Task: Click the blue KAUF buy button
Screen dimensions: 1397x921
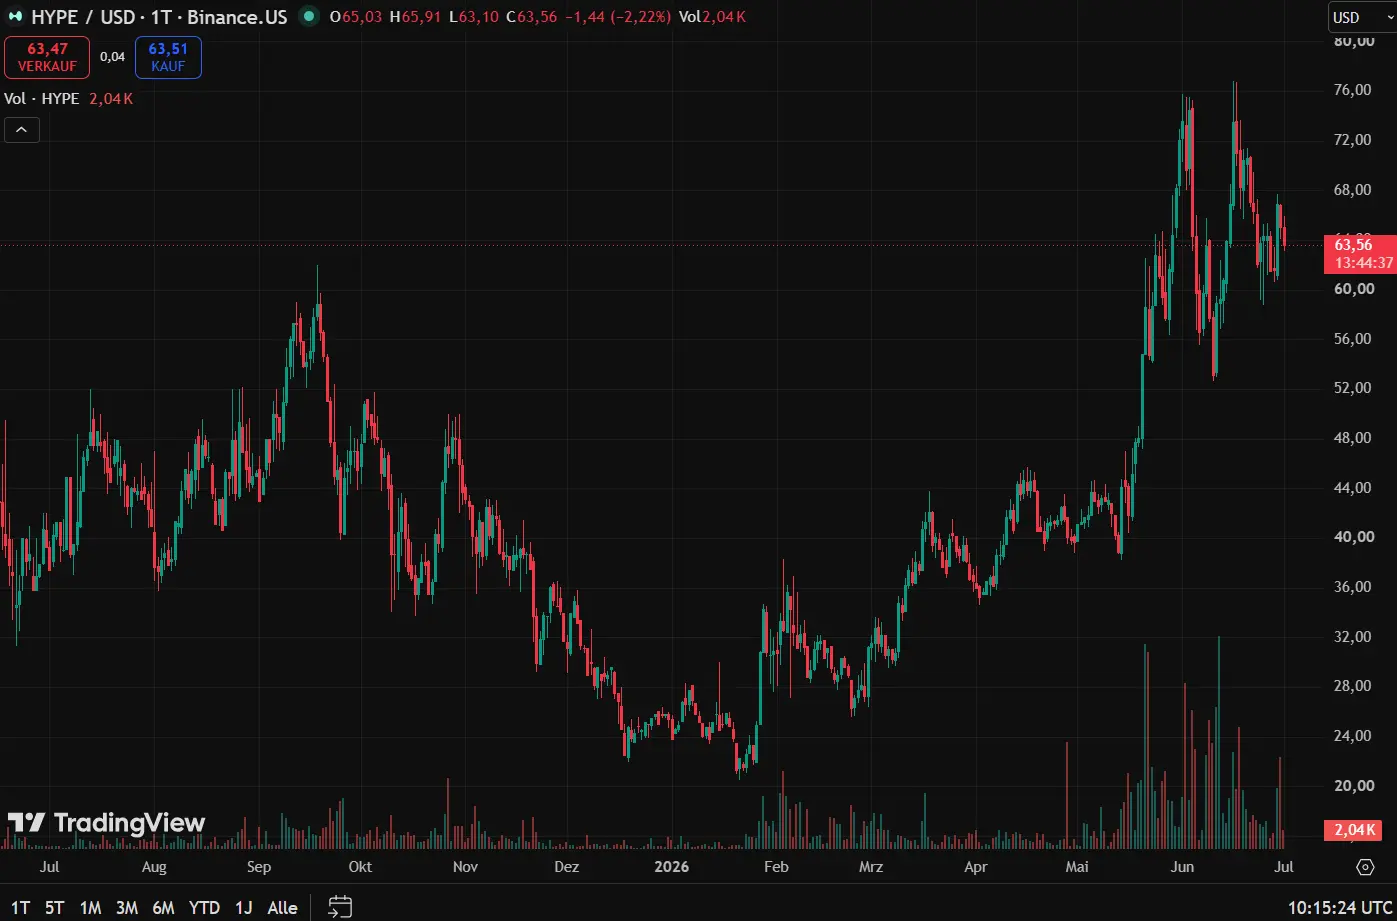Action: [x=168, y=57]
